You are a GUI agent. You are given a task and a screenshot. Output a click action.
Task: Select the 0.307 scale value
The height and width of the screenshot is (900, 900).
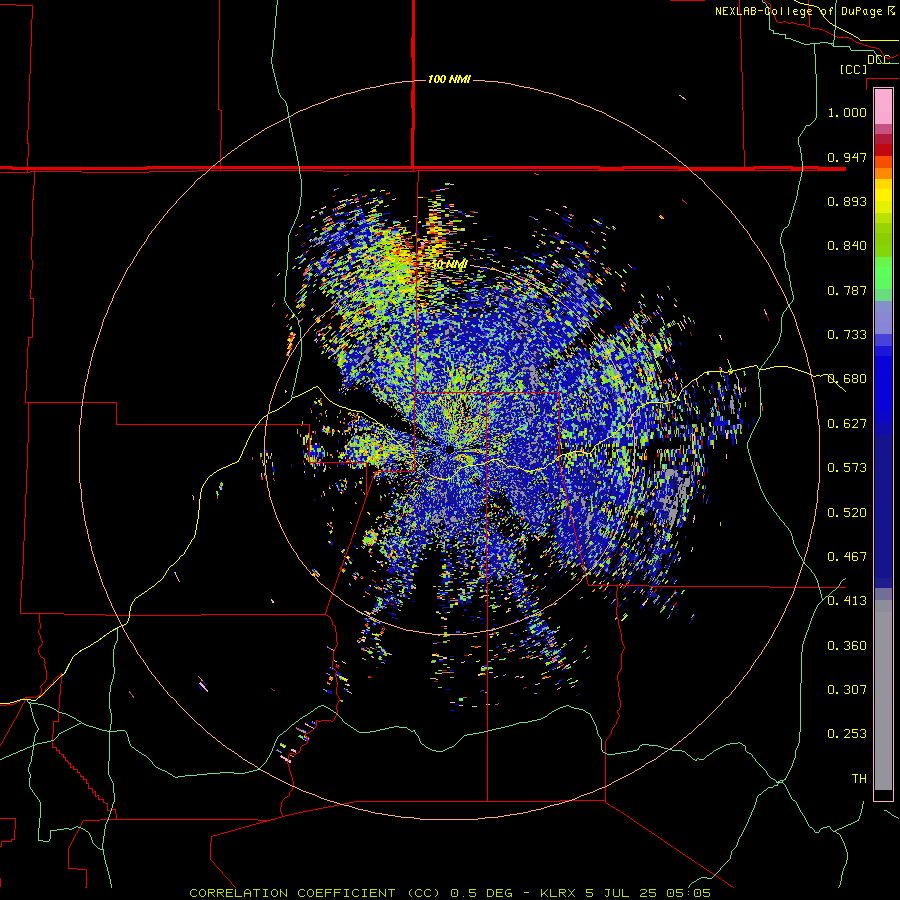tap(847, 690)
